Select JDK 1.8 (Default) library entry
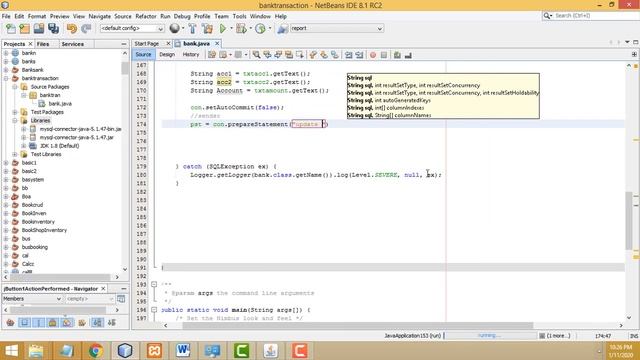The image size is (640, 360). pyautogui.click(x=60, y=146)
